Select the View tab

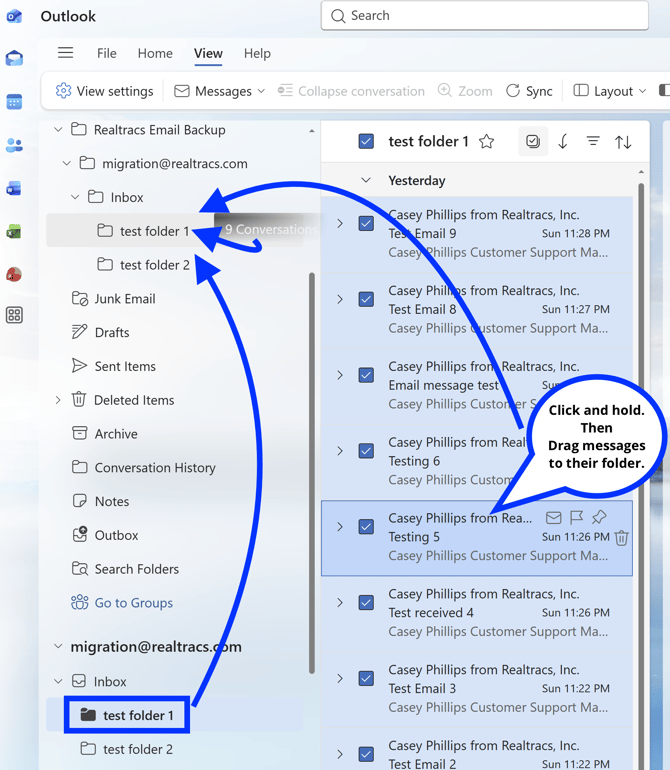208,53
